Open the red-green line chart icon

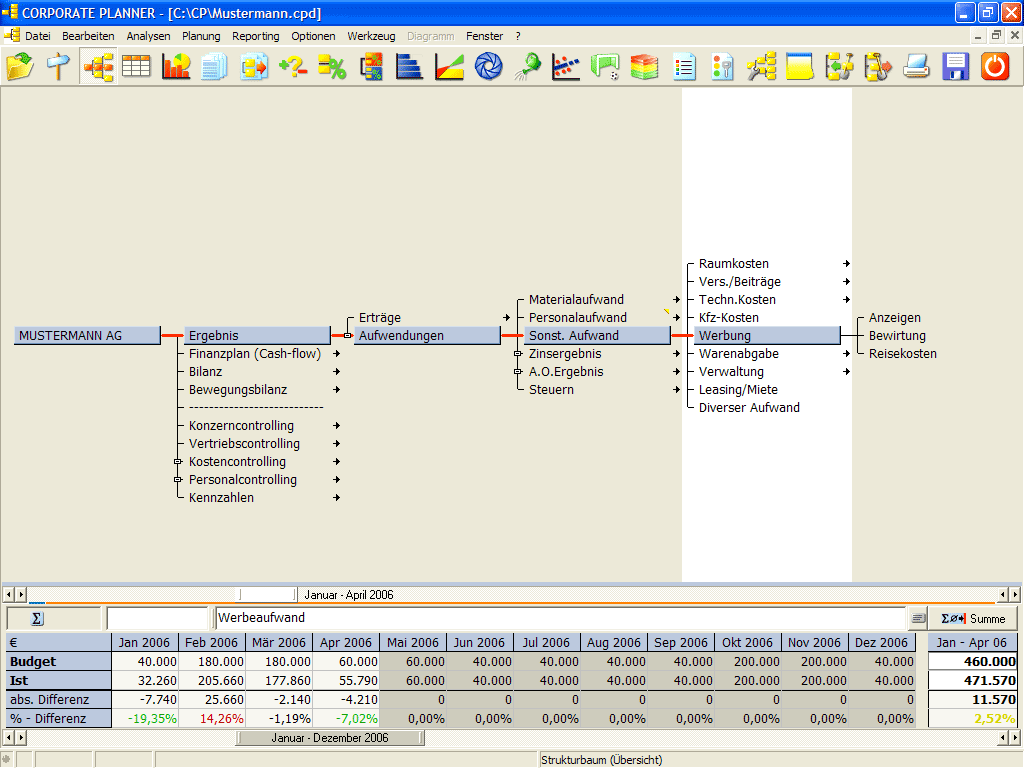(449, 67)
